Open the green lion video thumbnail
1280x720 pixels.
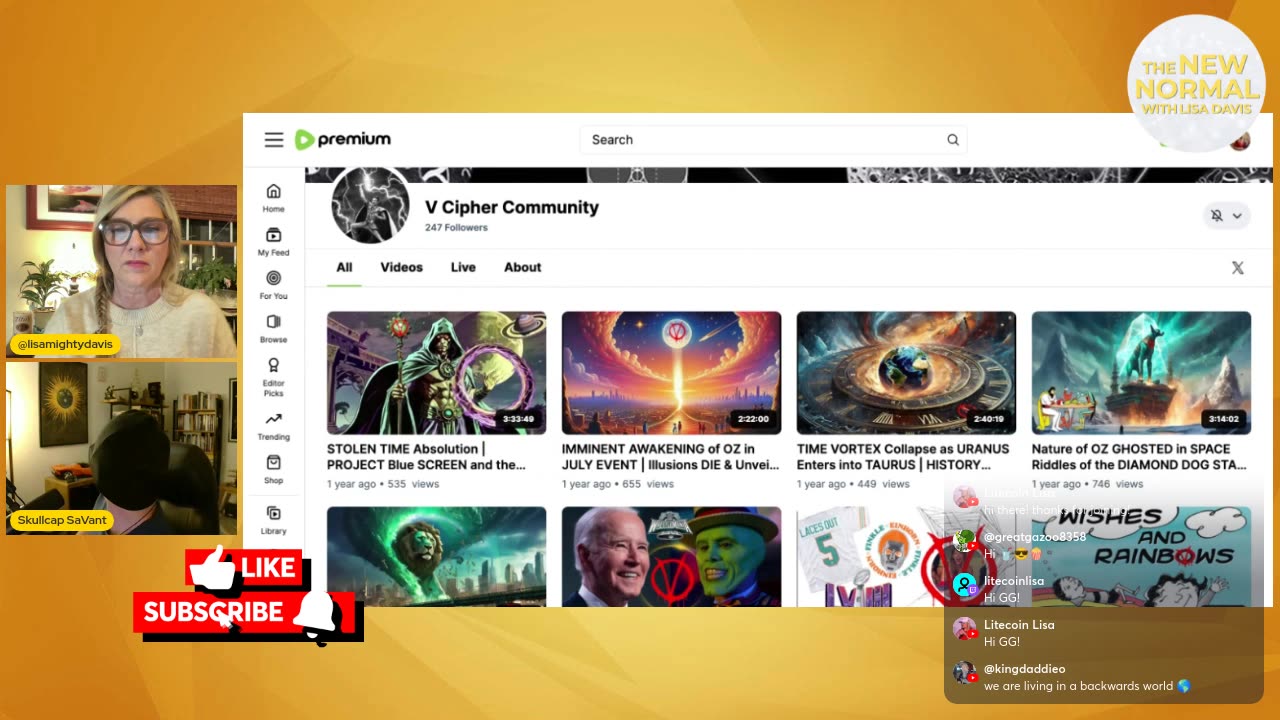(436, 556)
